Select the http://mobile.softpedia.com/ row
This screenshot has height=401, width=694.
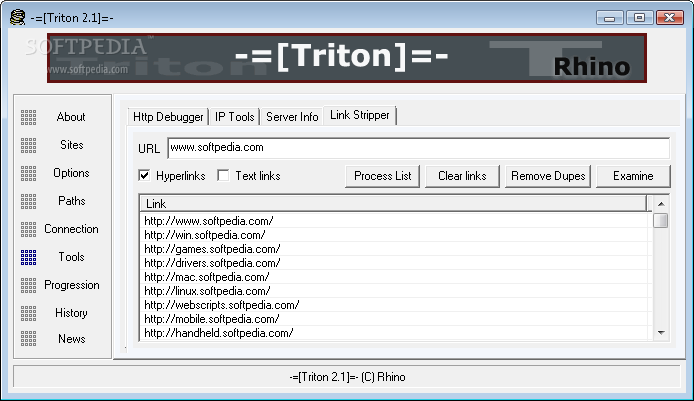pos(395,319)
